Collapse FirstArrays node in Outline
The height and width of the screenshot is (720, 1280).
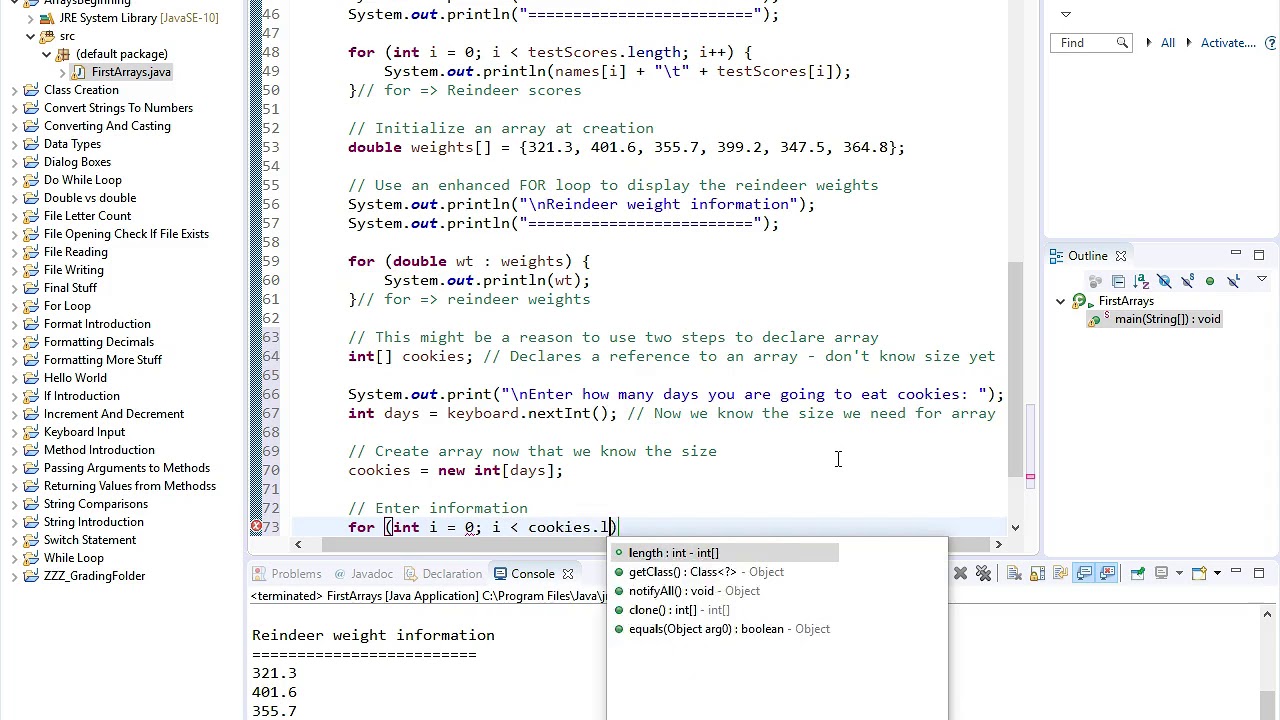[1060, 301]
